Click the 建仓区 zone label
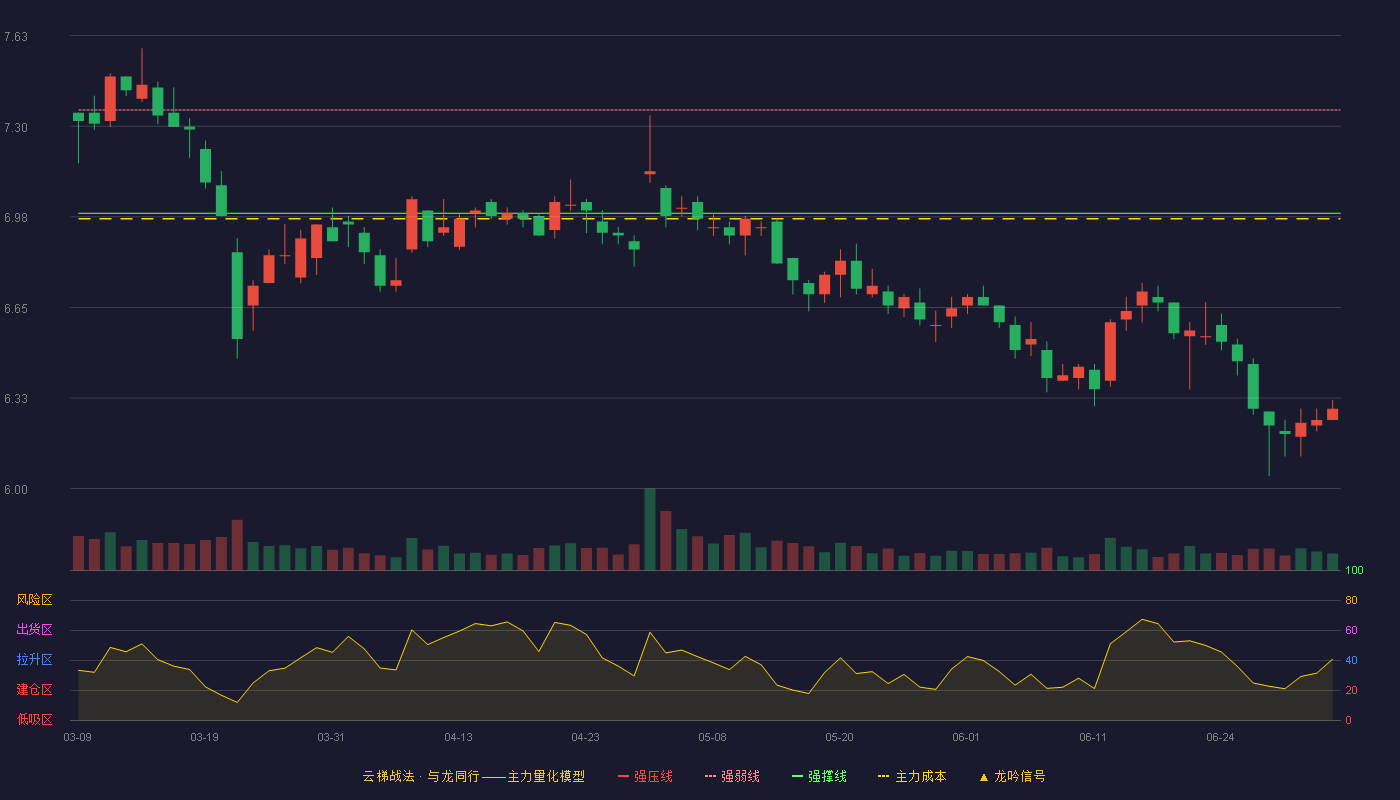Image resolution: width=1400 pixels, height=800 pixels. pos(34,690)
